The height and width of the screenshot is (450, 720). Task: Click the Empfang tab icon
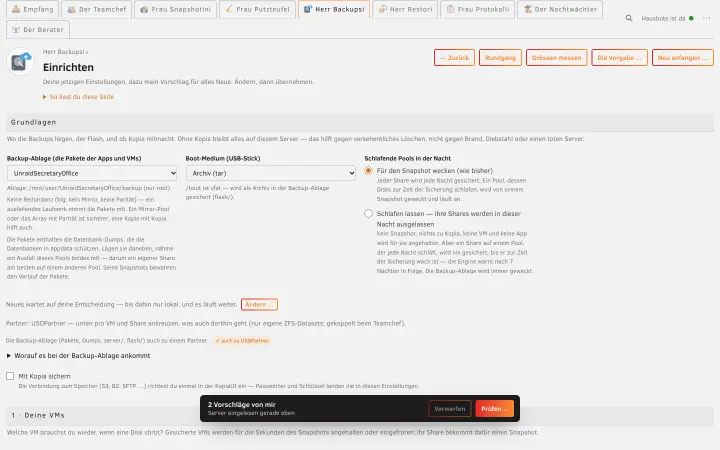16,9
